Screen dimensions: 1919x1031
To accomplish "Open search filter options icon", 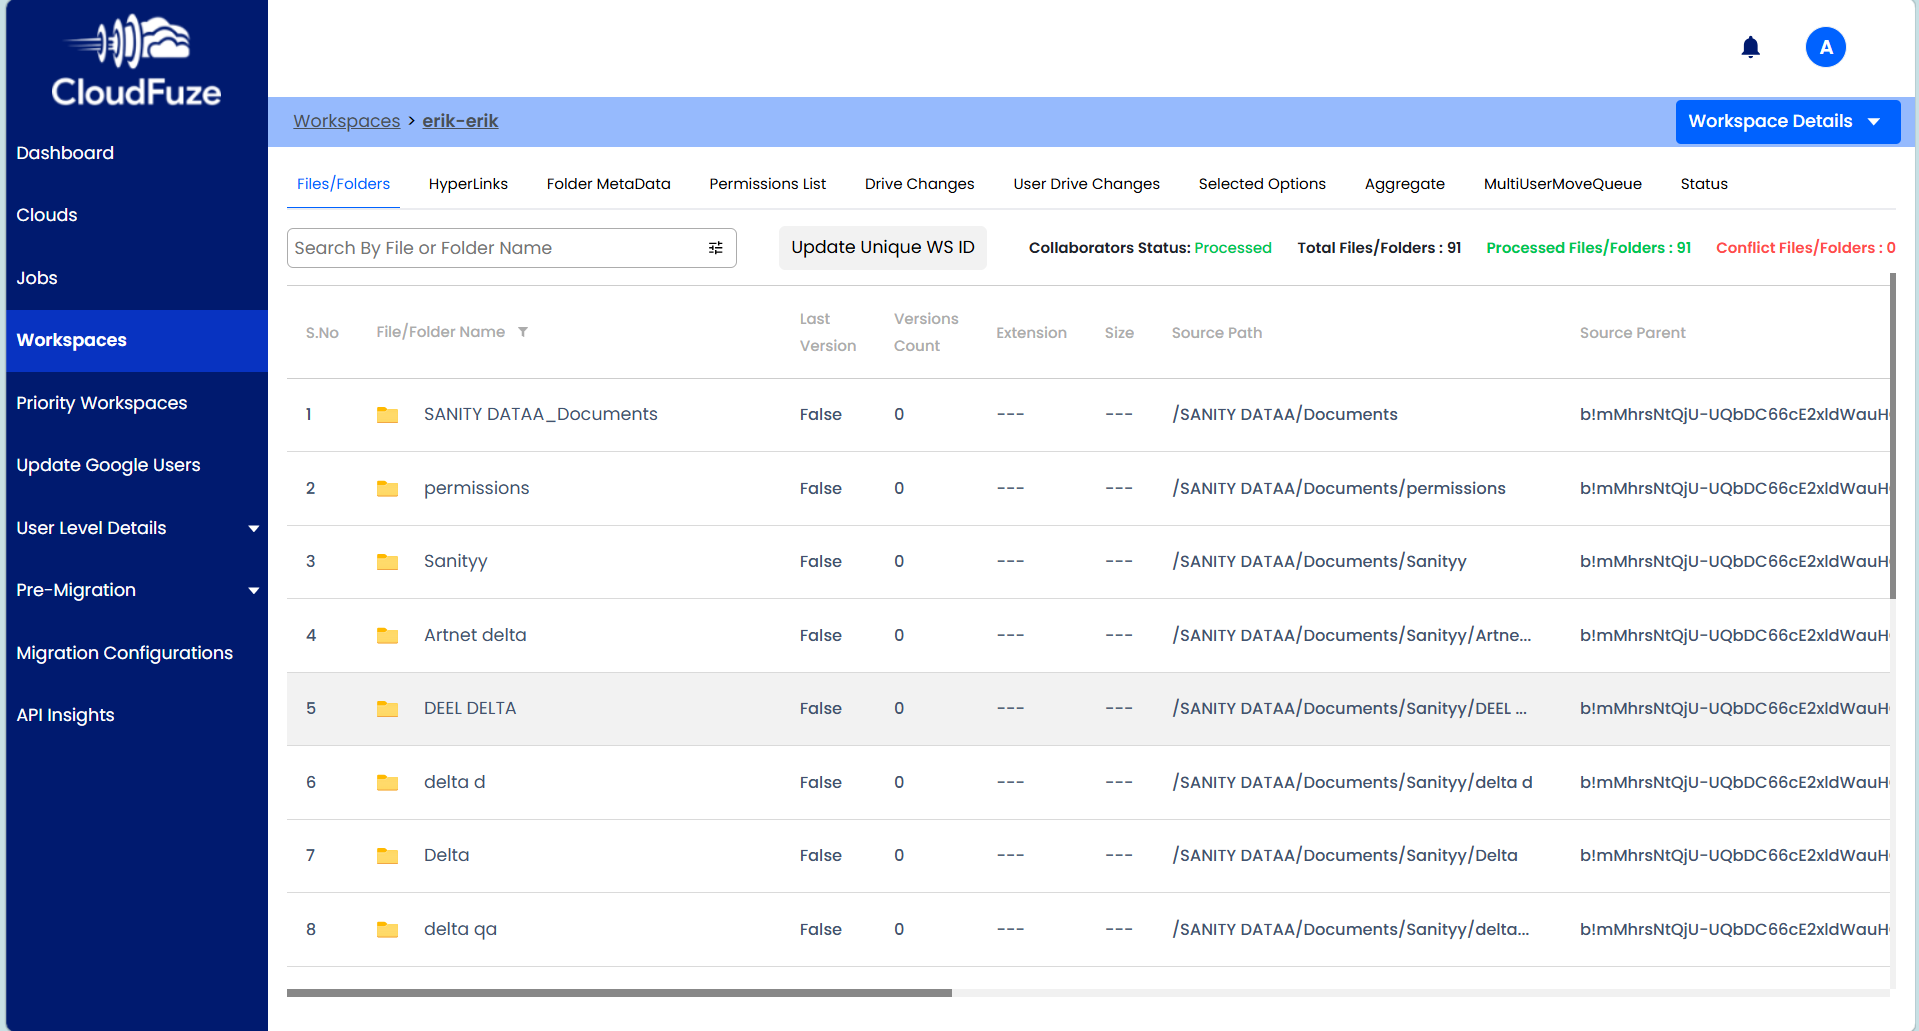I will coord(716,248).
